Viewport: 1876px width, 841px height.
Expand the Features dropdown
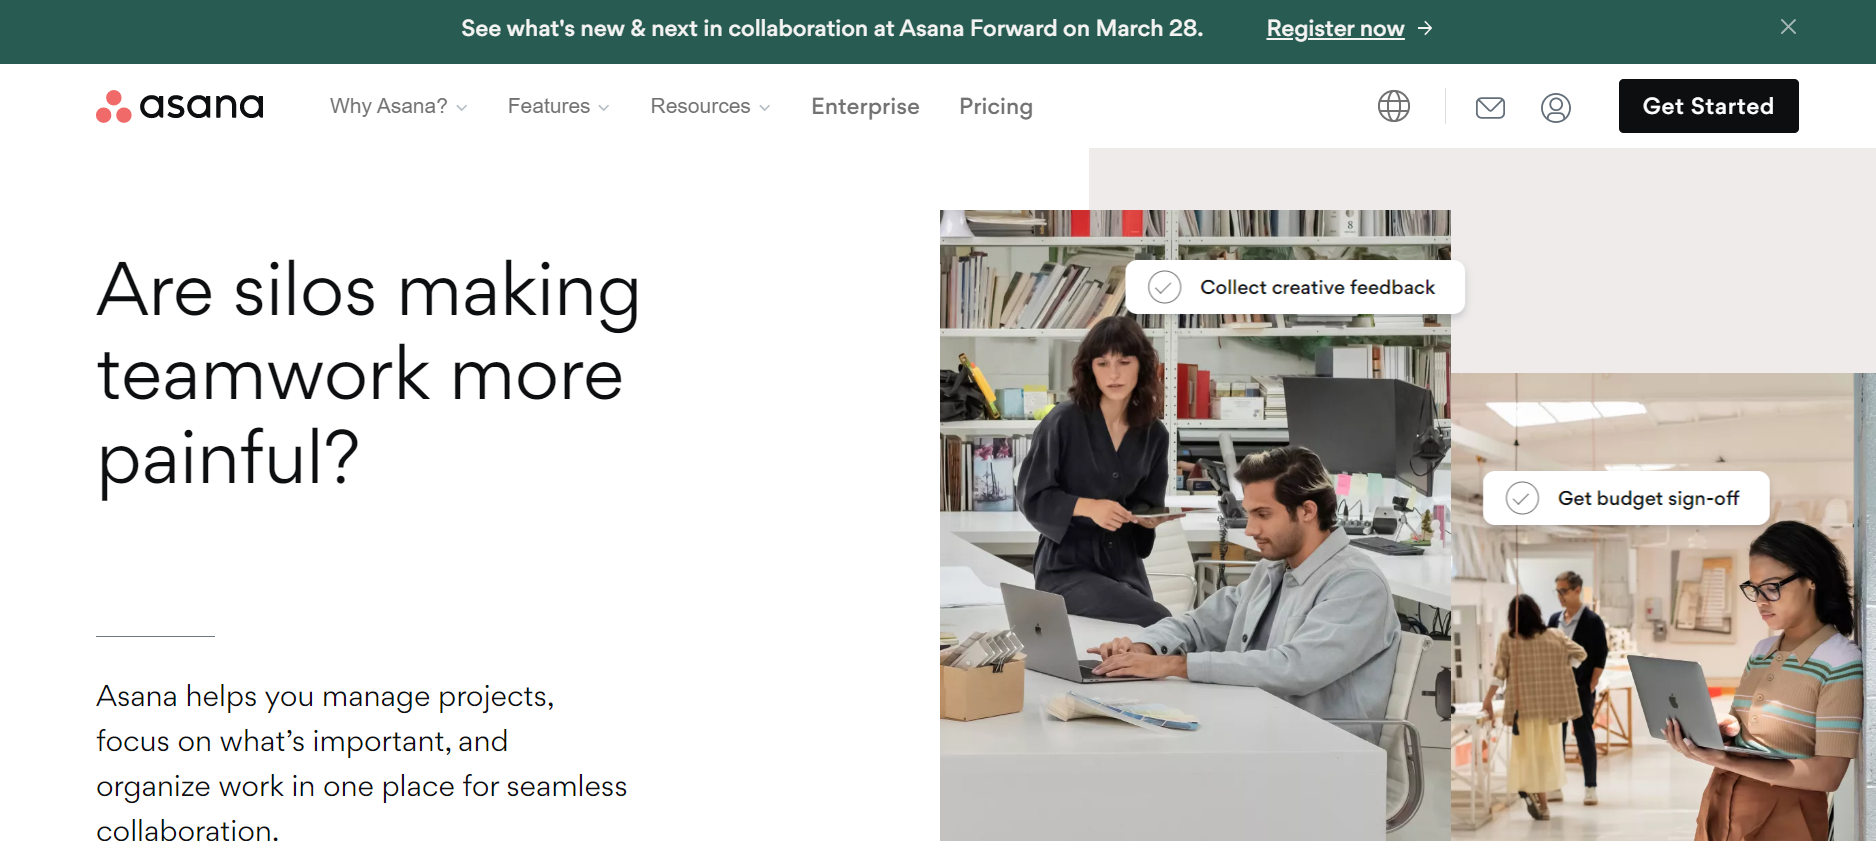pyautogui.click(x=559, y=106)
